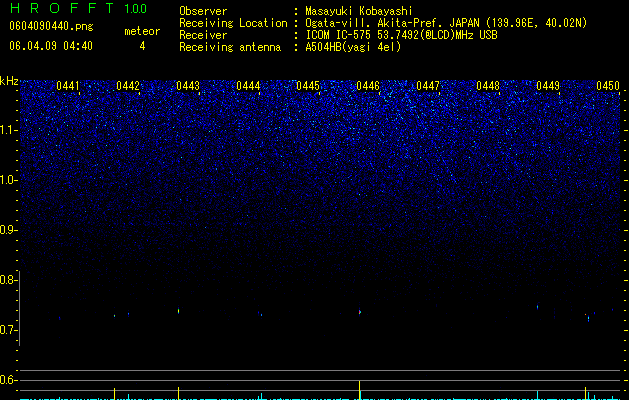Click the 1.1 kHz axis label
The width and height of the screenshot is (629, 400).
pyautogui.click(x=8, y=130)
